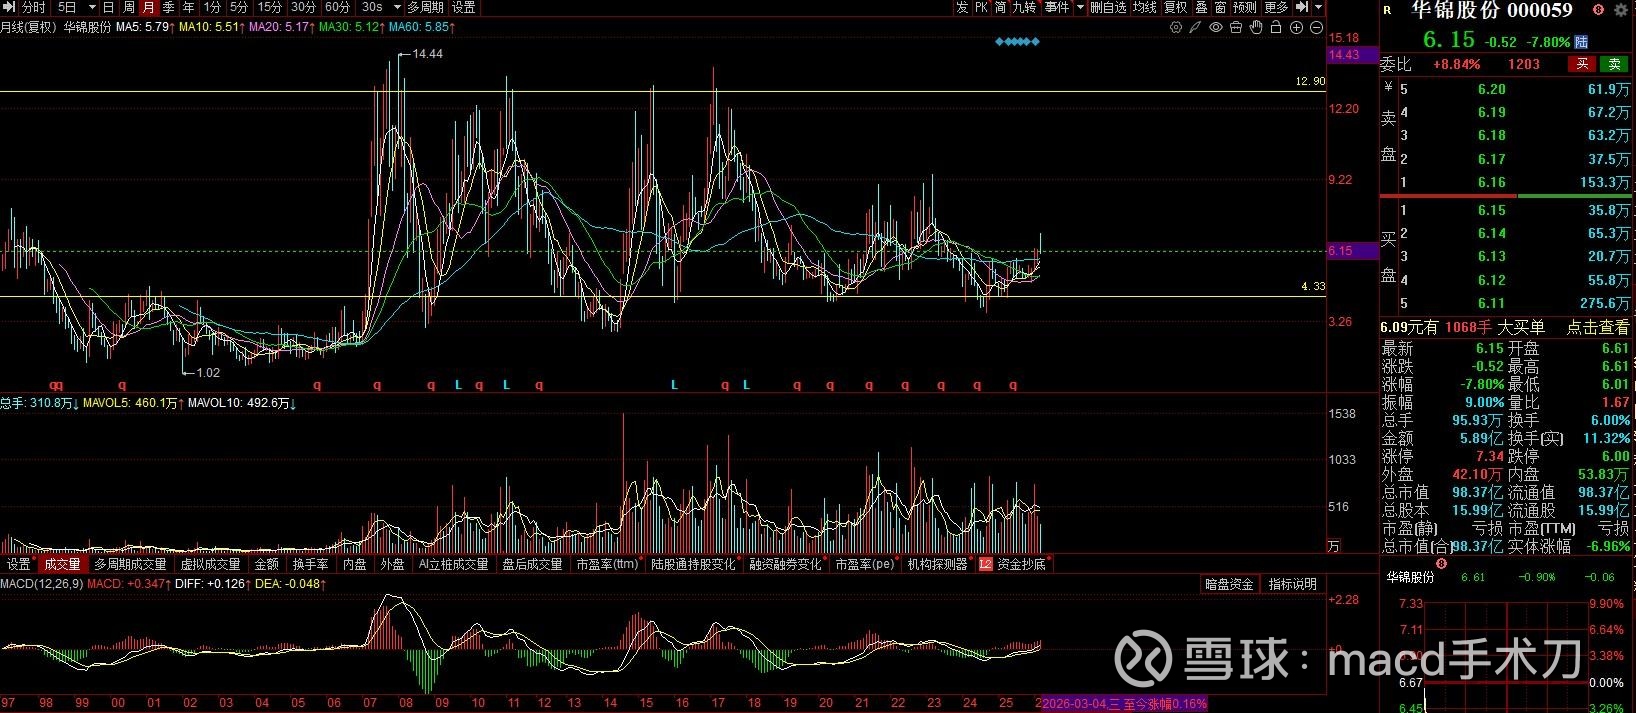Viewport: 1636px width, 713px height.
Task: Click the purple 14.43 price marker
Action: point(1346,55)
